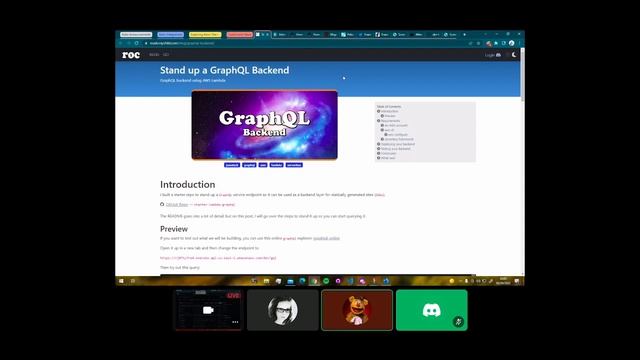This screenshot has height=360, width=640.
Task: Open the GitHub Repo link under Introduction
Action: (177, 204)
